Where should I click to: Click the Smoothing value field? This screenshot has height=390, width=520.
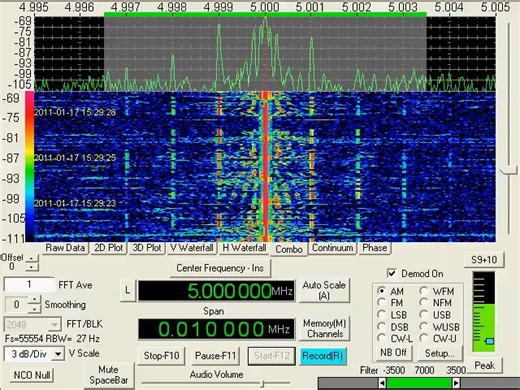pos(17,304)
